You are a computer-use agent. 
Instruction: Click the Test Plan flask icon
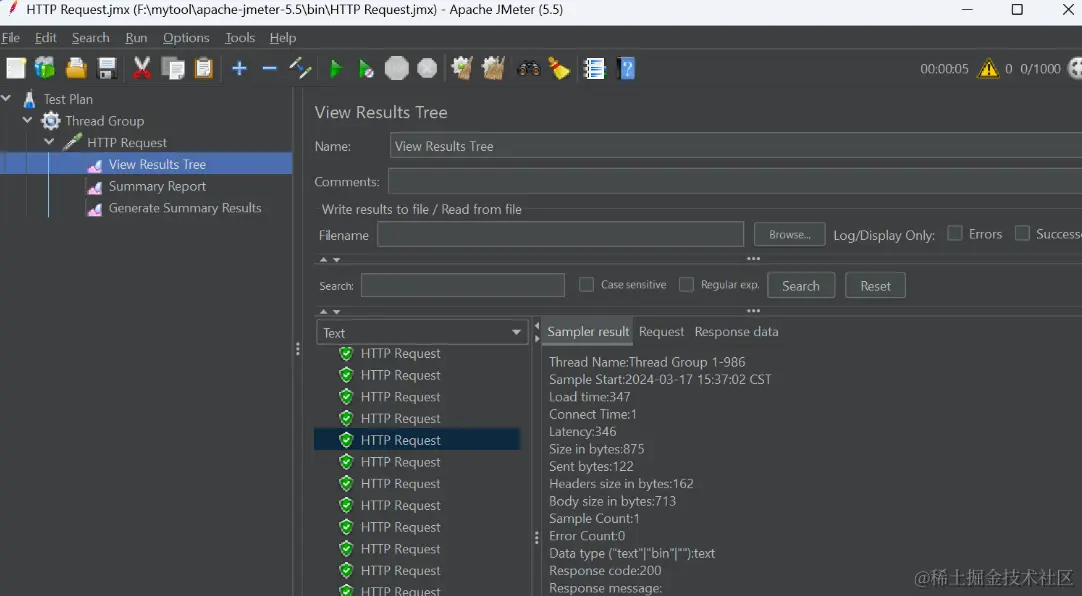point(29,99)
